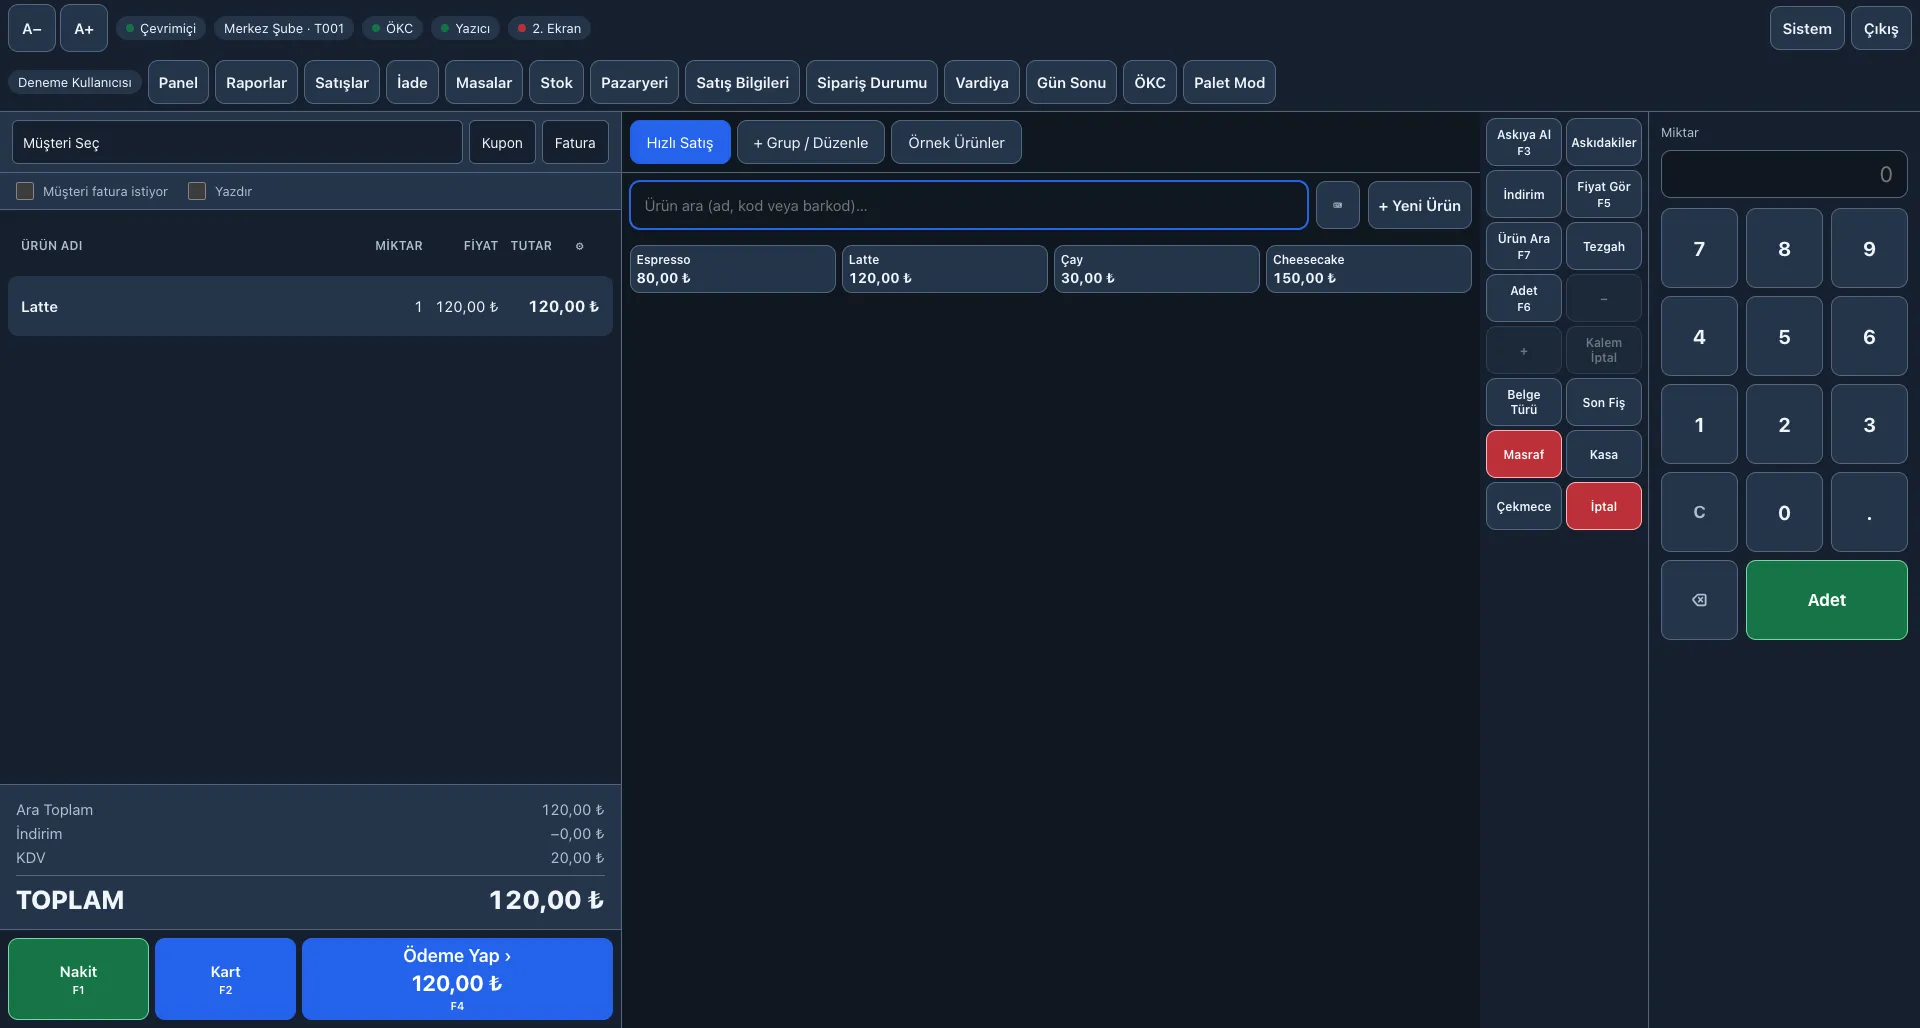Screen dimensions: 1920x1028
Task: Focus the Ürün ara search field
Action: 969,205
